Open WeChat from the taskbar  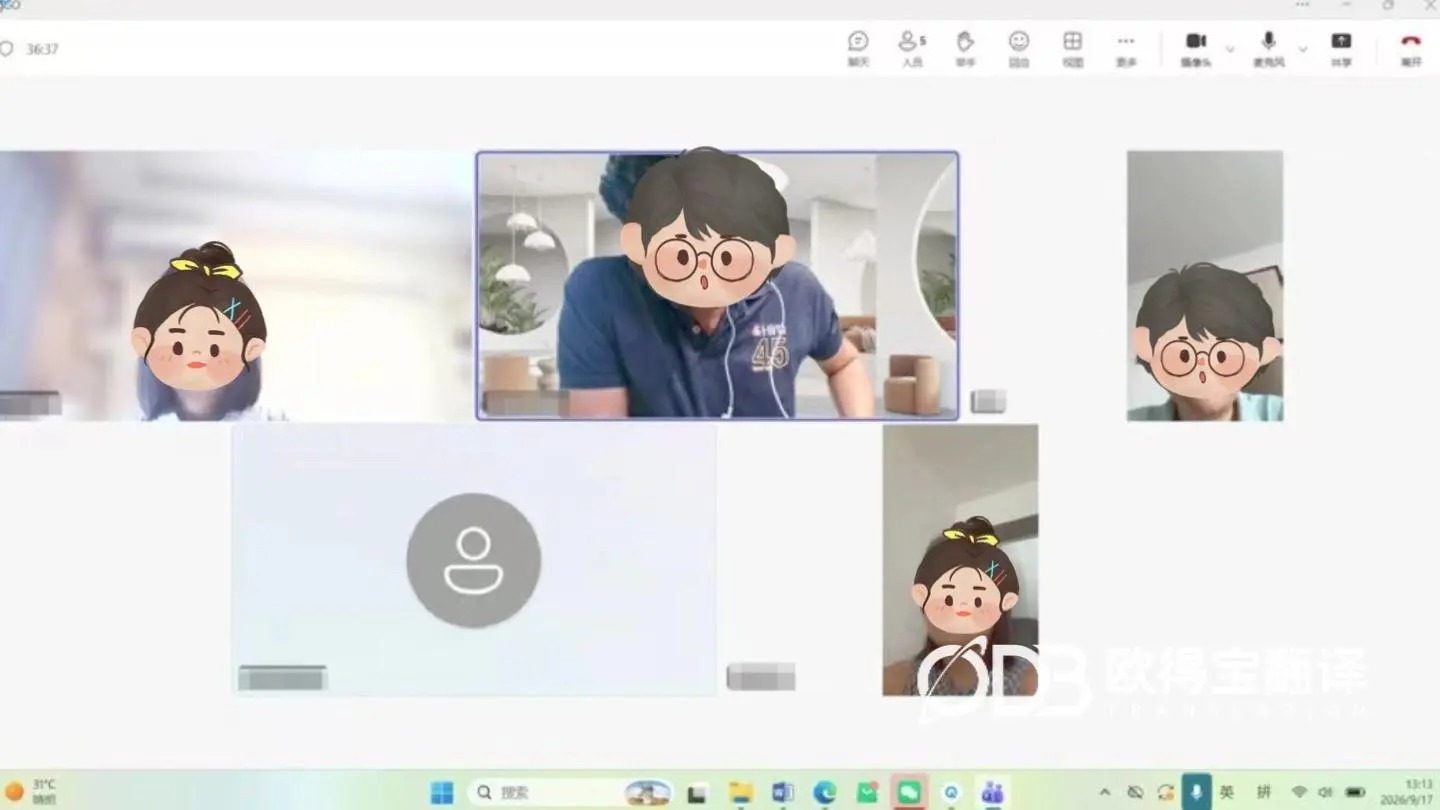(909, 792)
